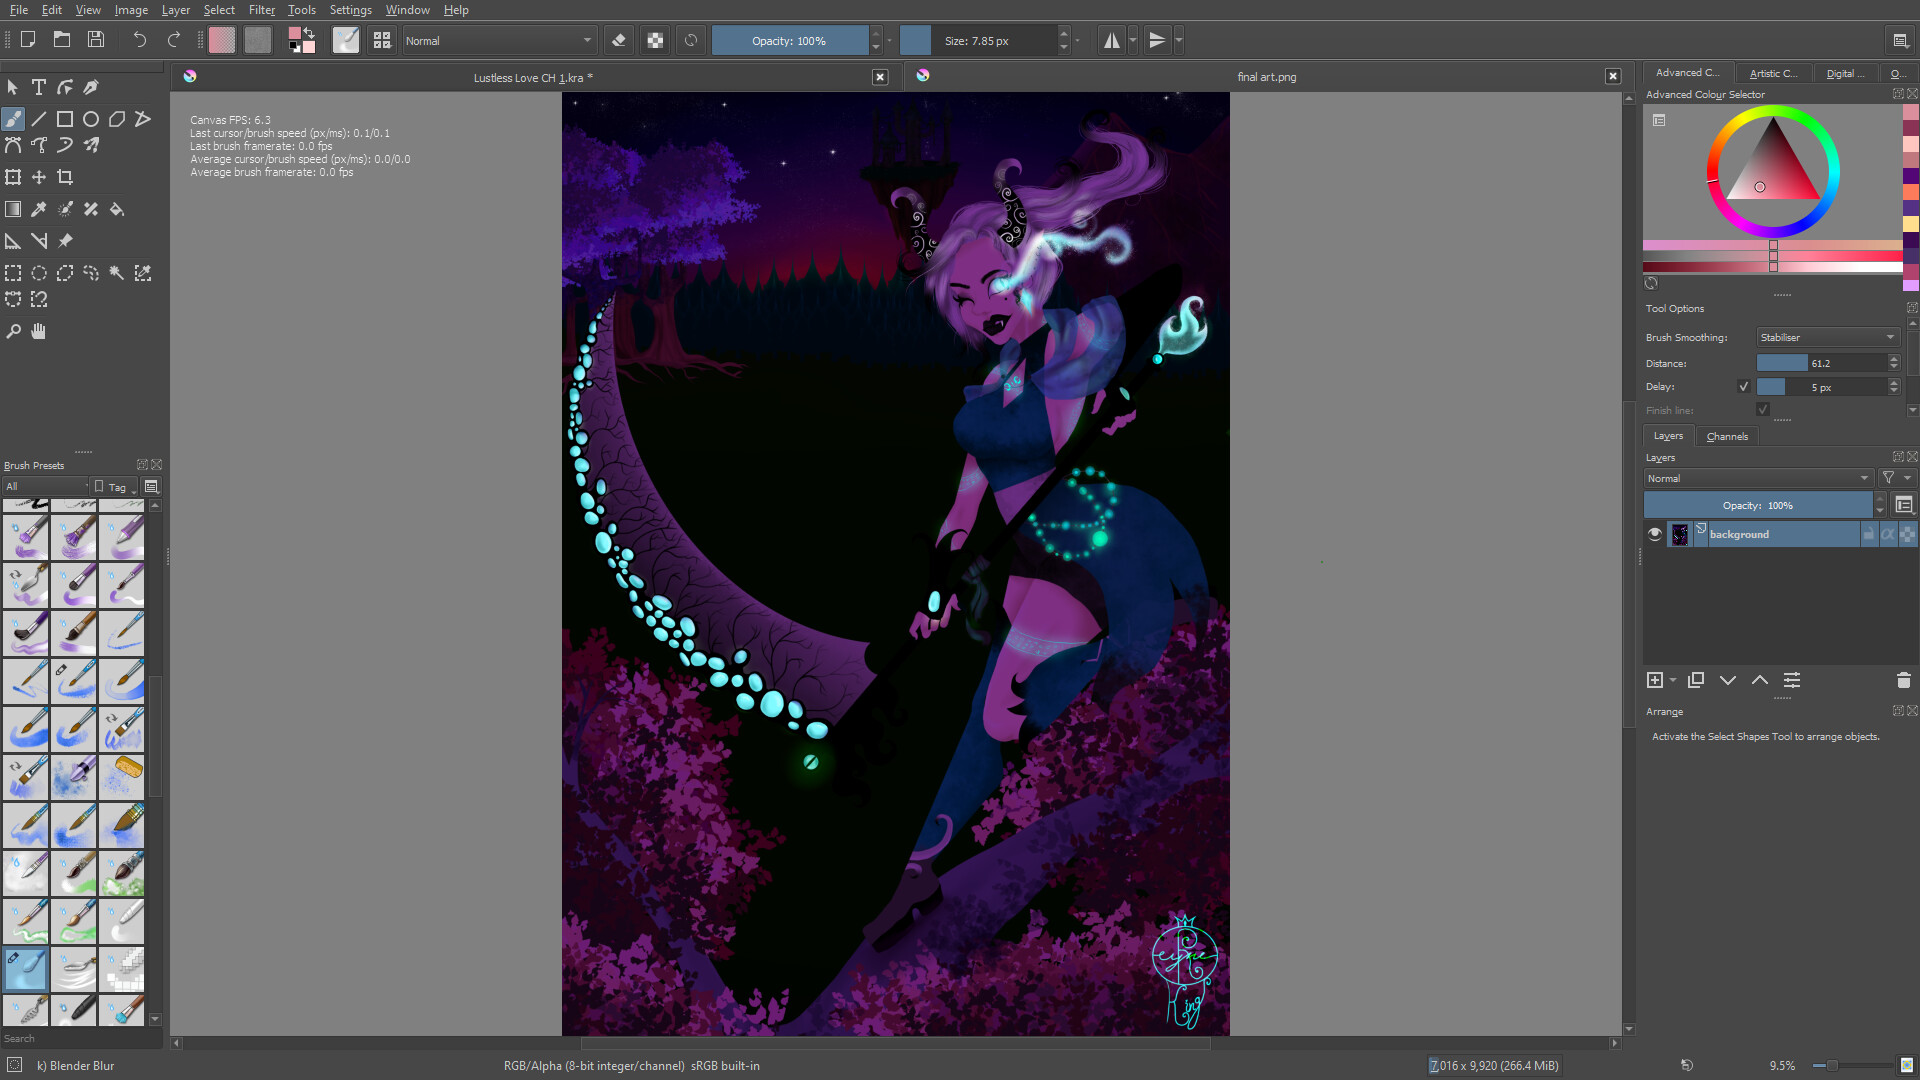Delete the layer with the trash button

(x=1904, y=681)
